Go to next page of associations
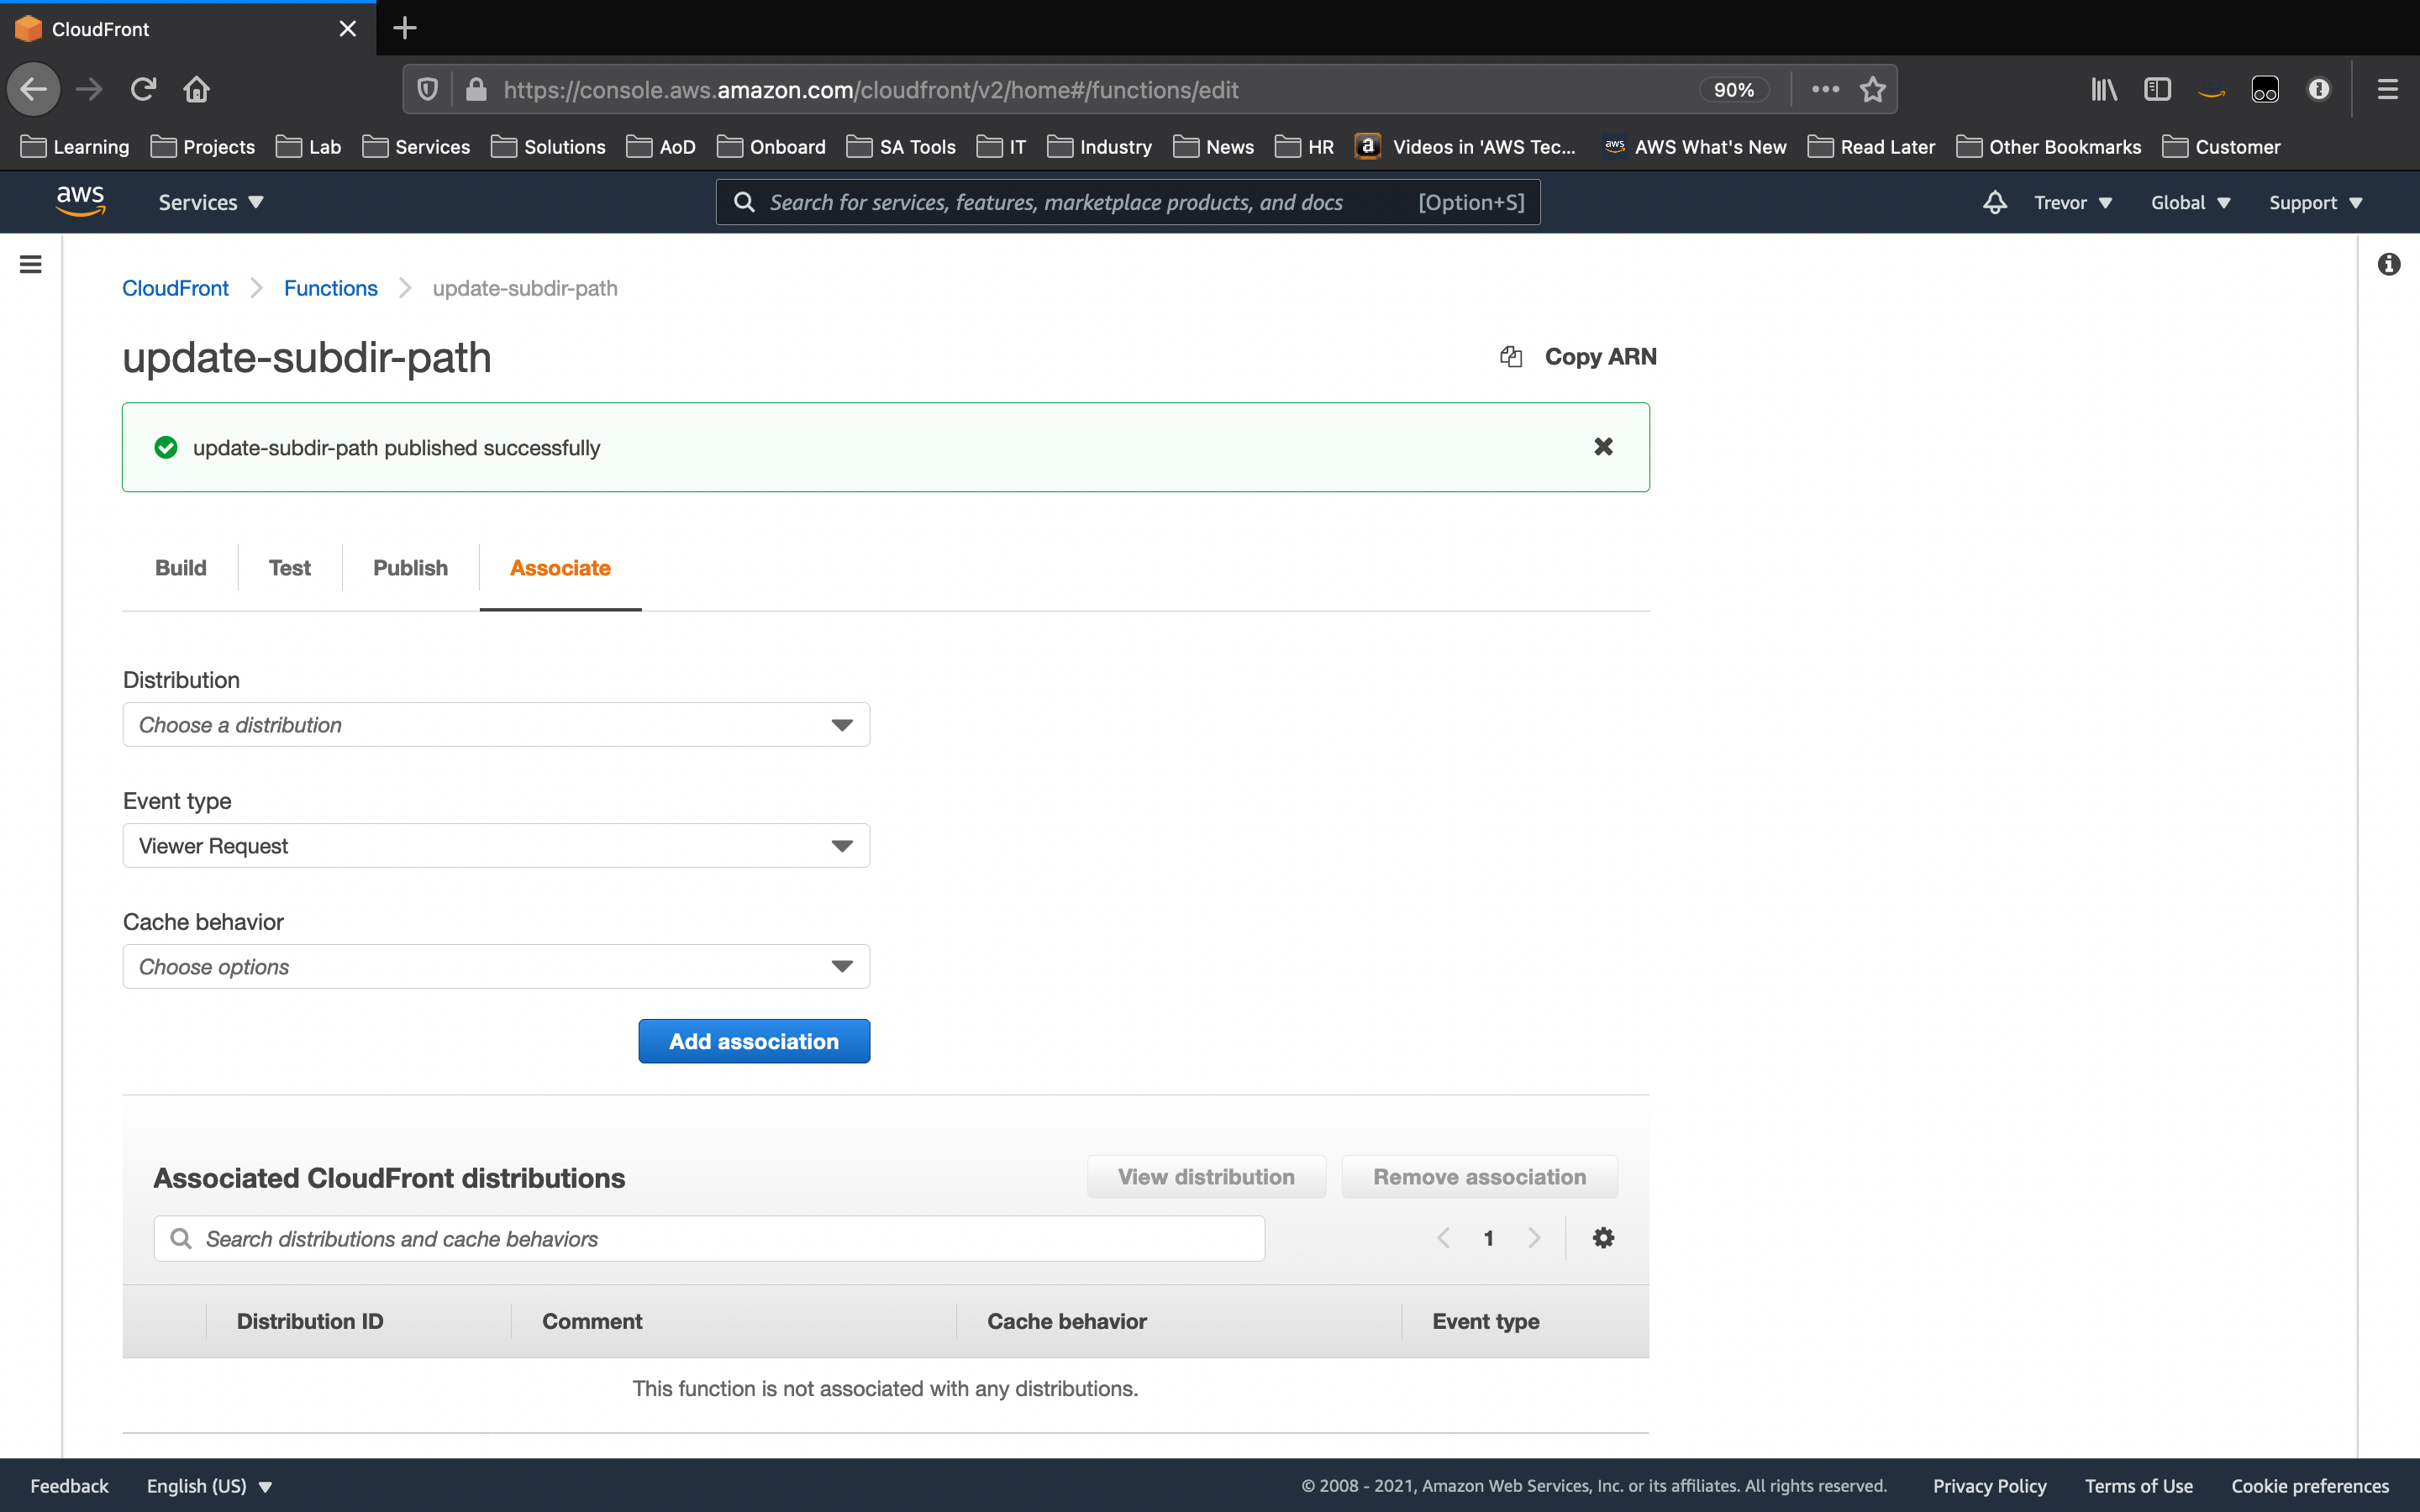The width and height of the screenshot is (2420, 1512). click(x=1534, y=1238)
